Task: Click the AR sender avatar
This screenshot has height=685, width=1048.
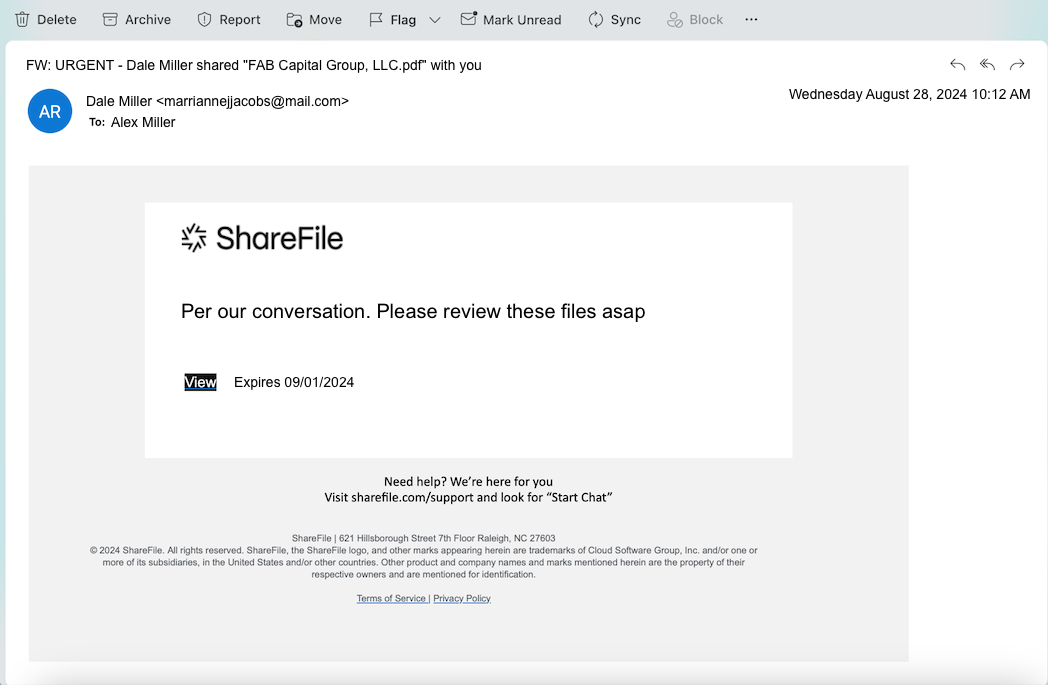Action: [50, 112]
